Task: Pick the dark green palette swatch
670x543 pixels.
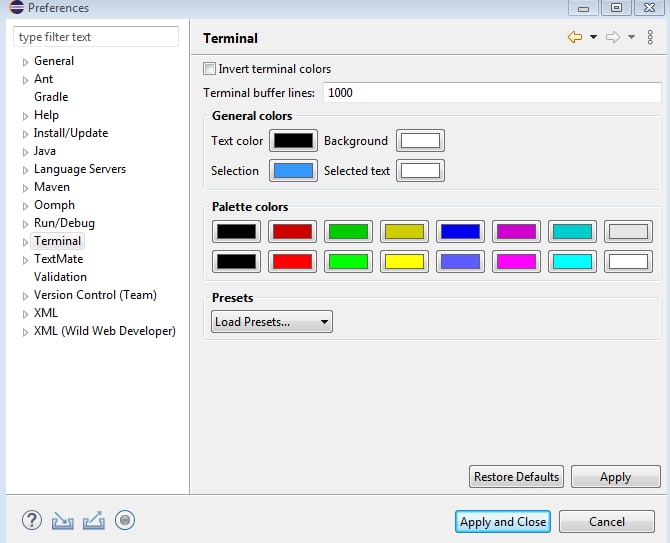Action: coord(348,232)
